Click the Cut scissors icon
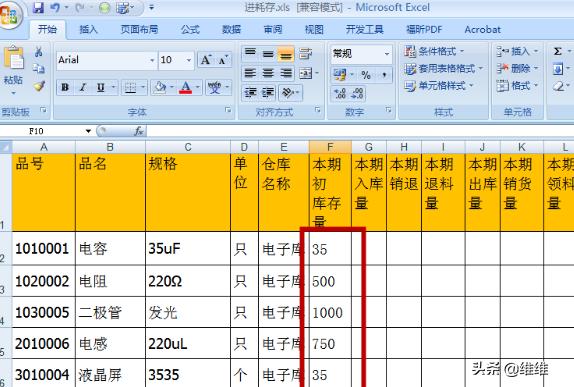 [x=39, y=52]
